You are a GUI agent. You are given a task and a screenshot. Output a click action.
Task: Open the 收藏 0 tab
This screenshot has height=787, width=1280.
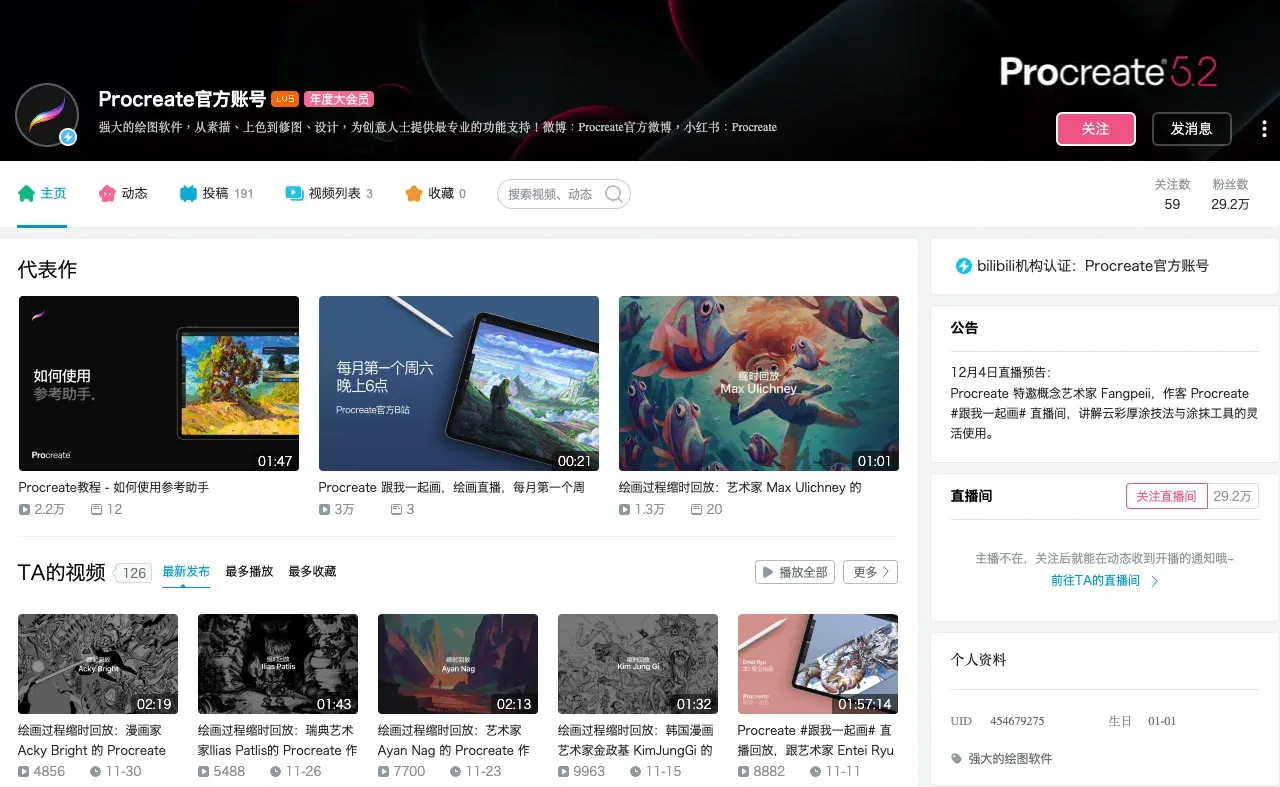tap(435, 193)
